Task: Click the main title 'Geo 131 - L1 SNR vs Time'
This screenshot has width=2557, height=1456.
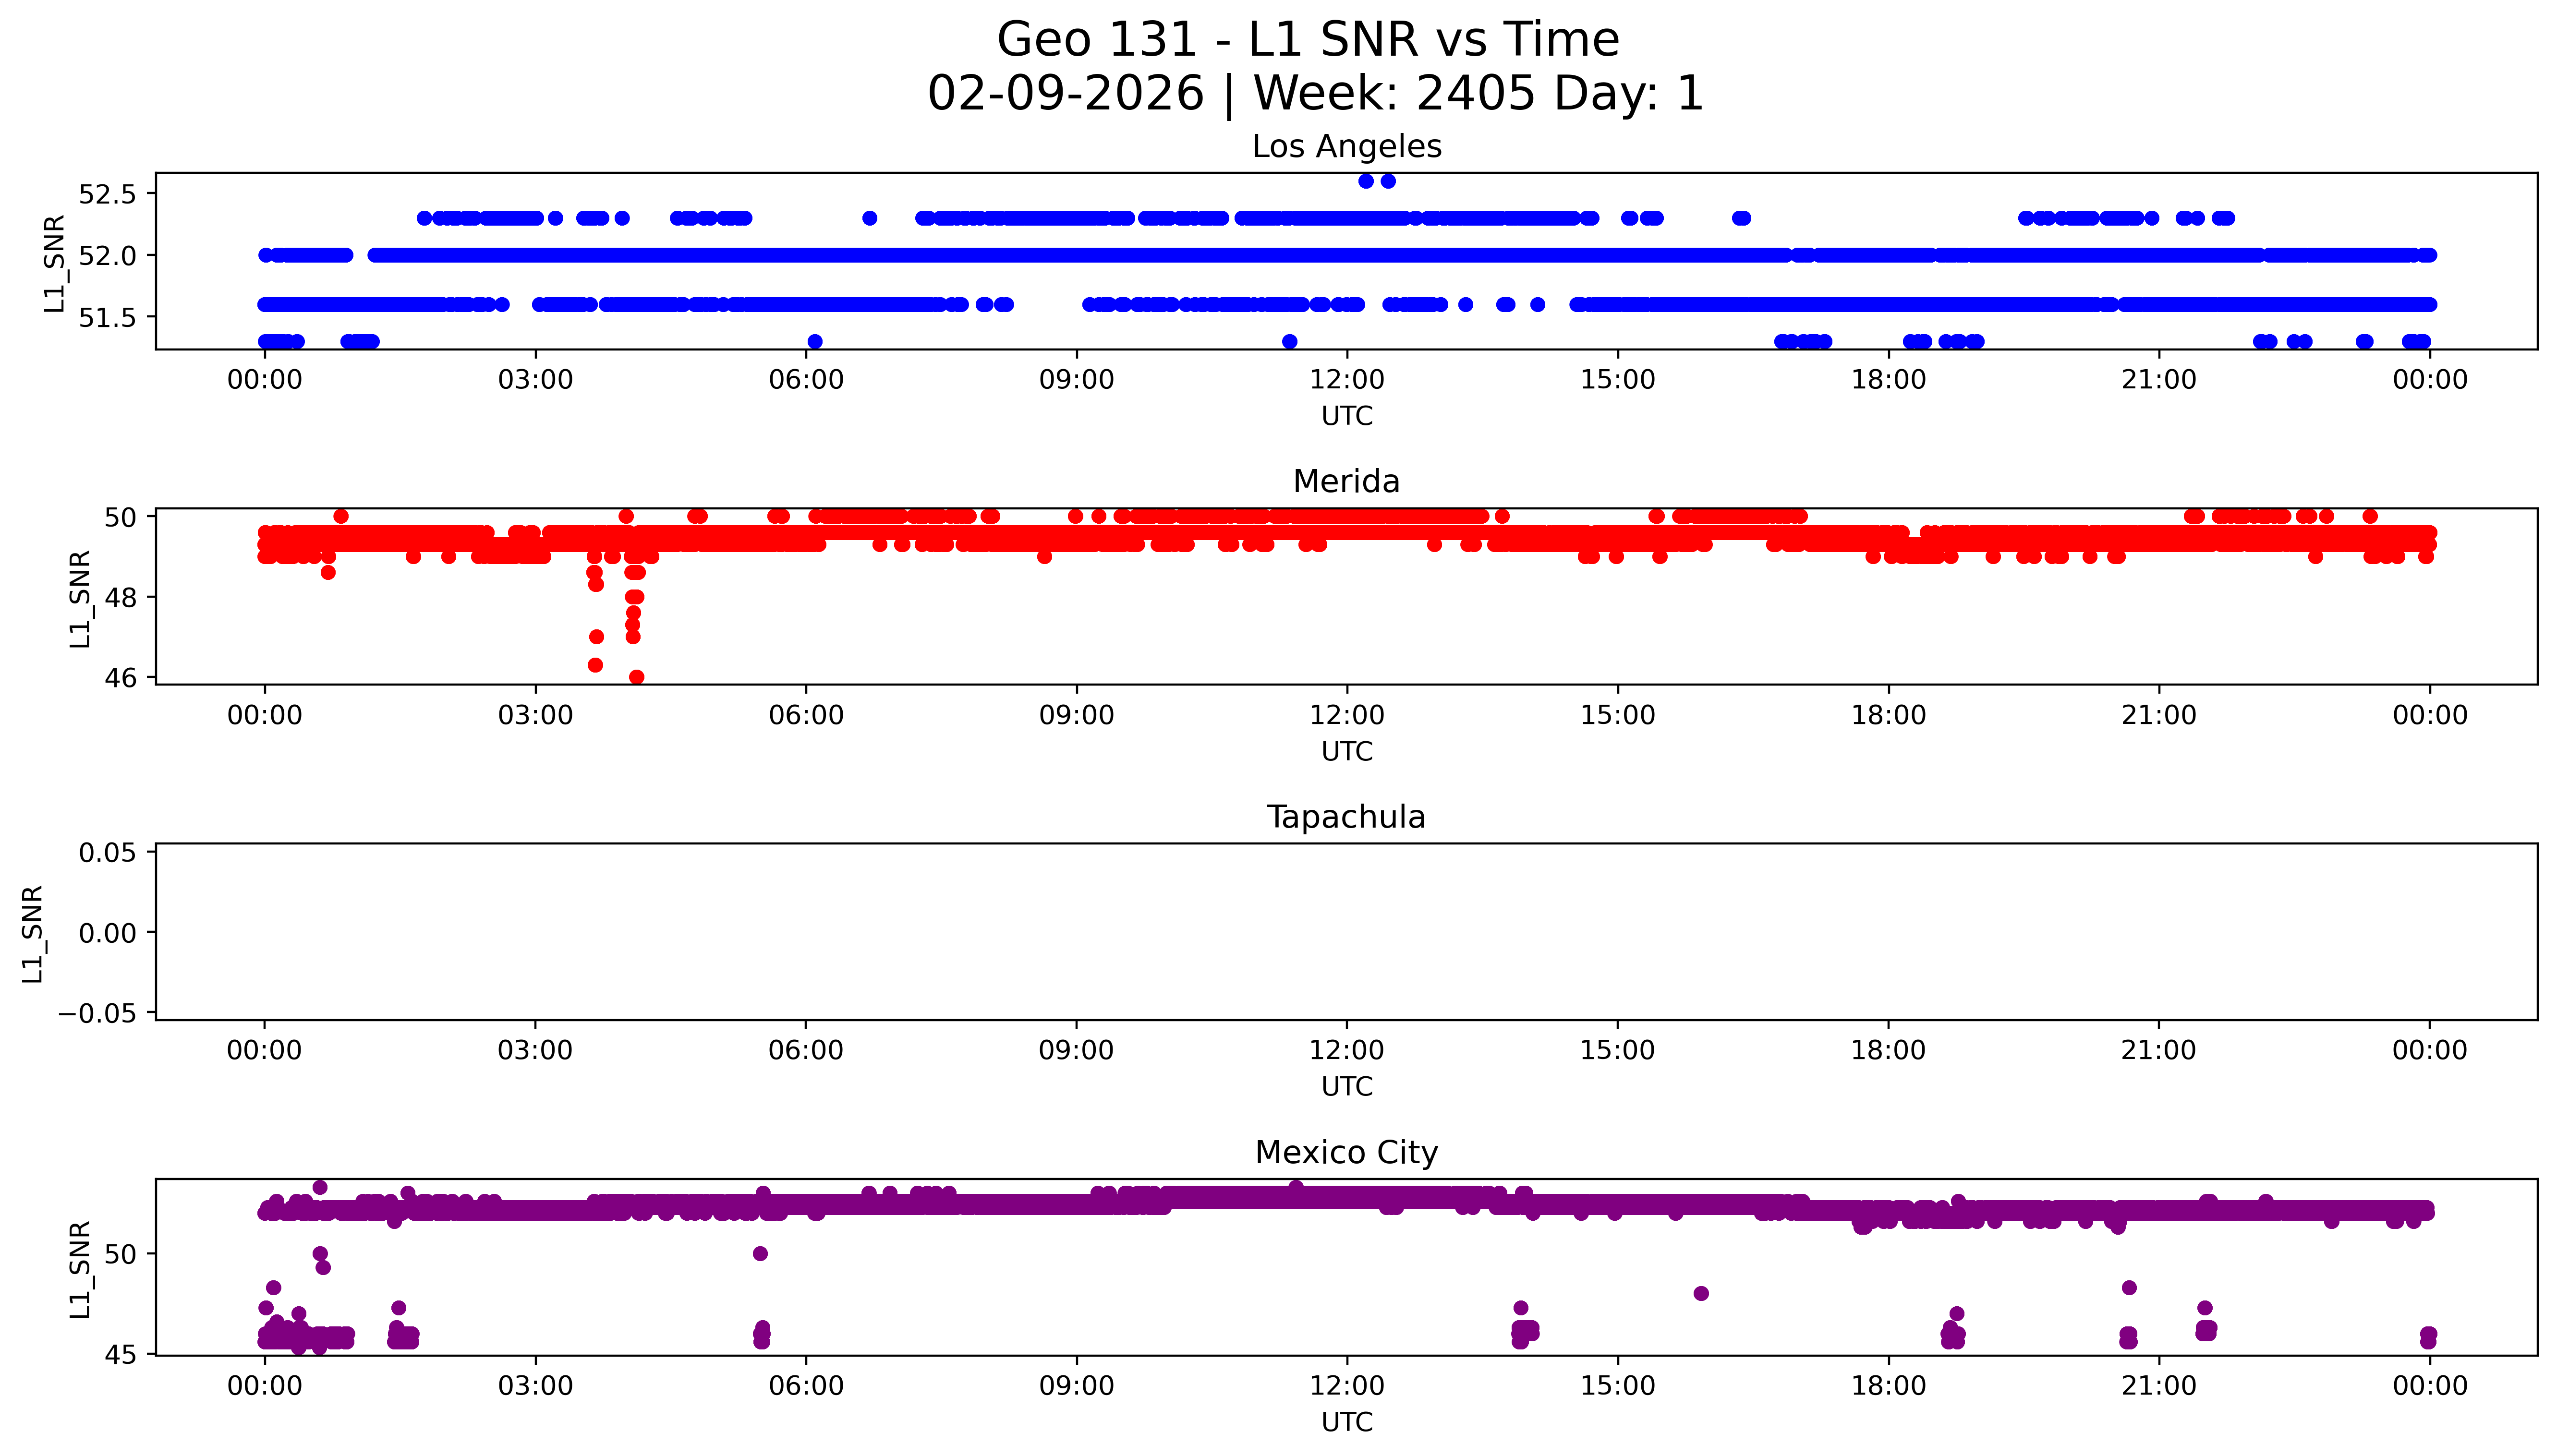Action: [1307, 41]
